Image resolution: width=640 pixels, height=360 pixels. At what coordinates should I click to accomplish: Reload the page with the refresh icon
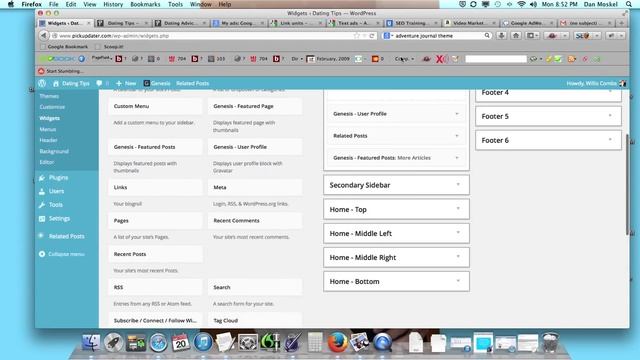[372, 36]
